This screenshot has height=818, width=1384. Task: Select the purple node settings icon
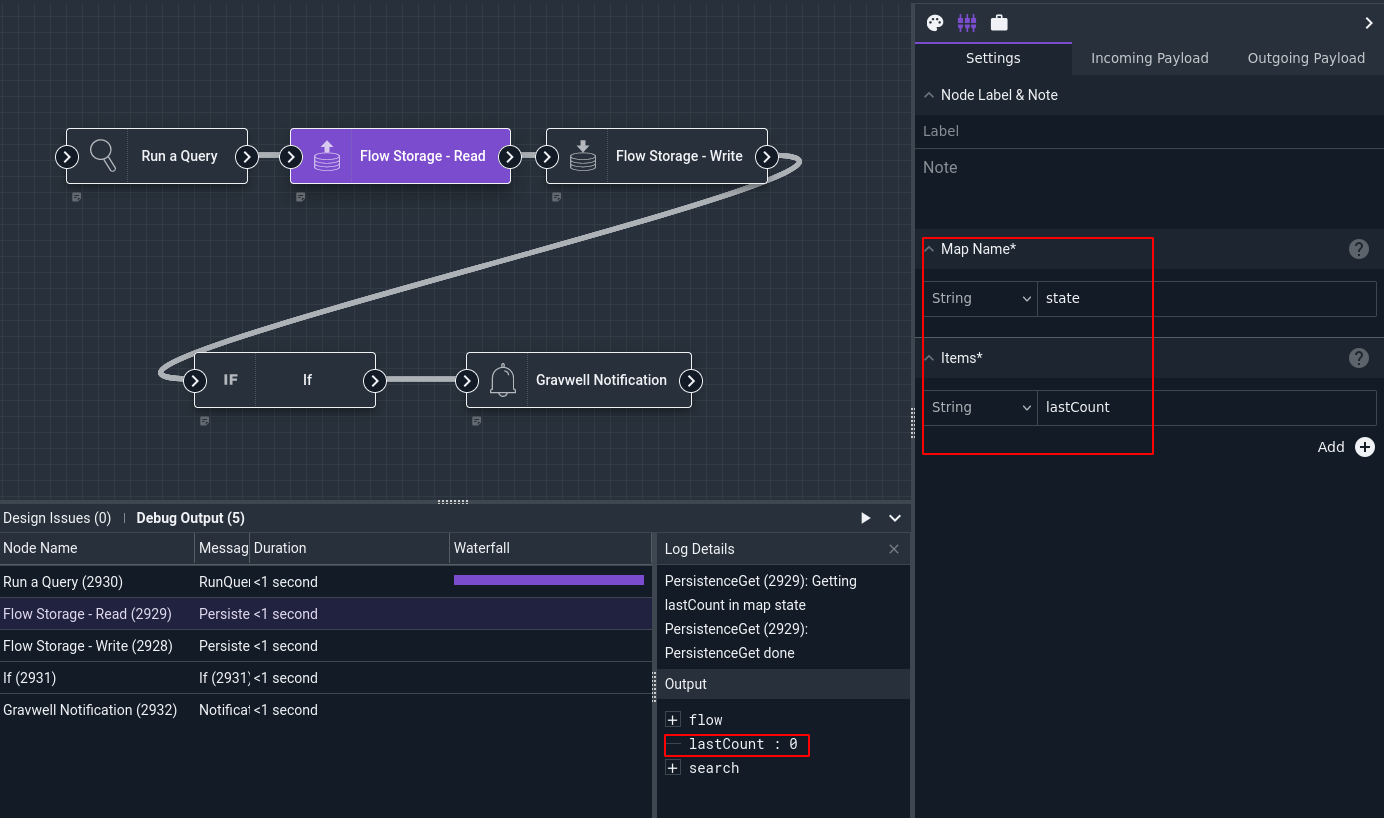[967, 22]
